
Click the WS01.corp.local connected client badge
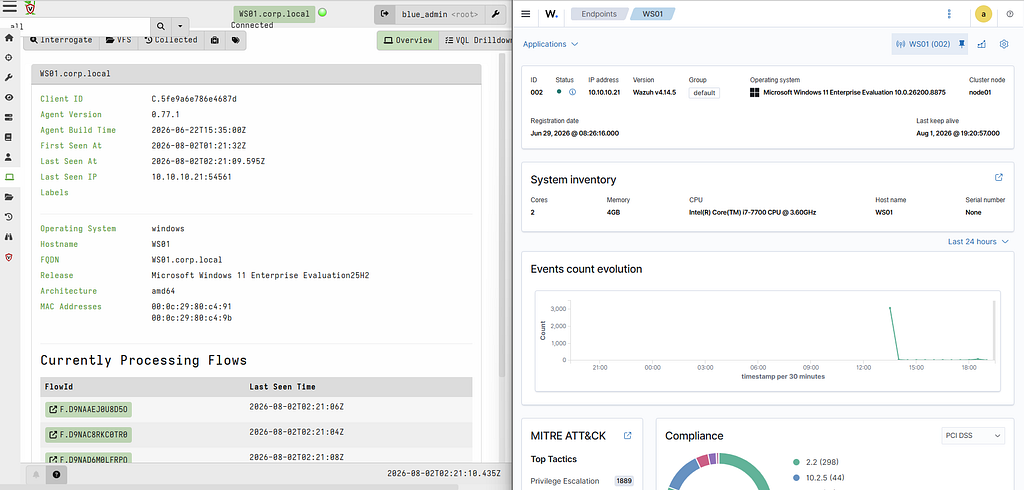(x=274, y=14)
